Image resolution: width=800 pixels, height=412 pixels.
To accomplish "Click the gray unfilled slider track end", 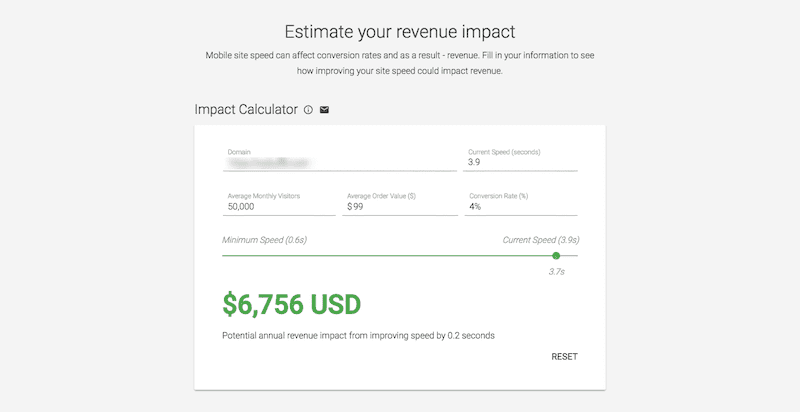I will tap(569, 255).
